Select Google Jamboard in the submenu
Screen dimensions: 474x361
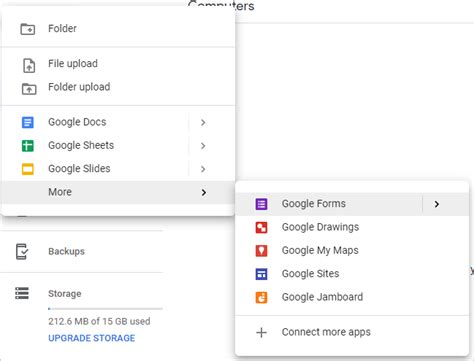(352, 297)
